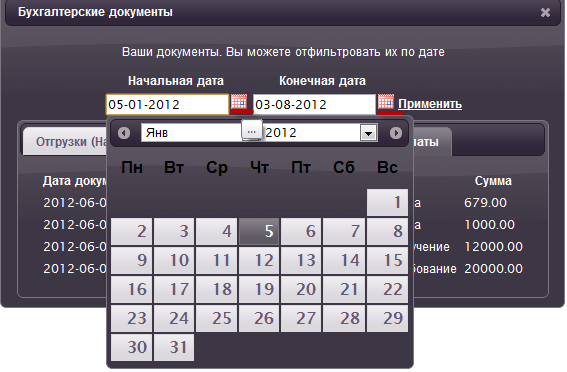567x372 pixels.
Task: Select day 11 in the calendar
Action: (x=217, y=260)
